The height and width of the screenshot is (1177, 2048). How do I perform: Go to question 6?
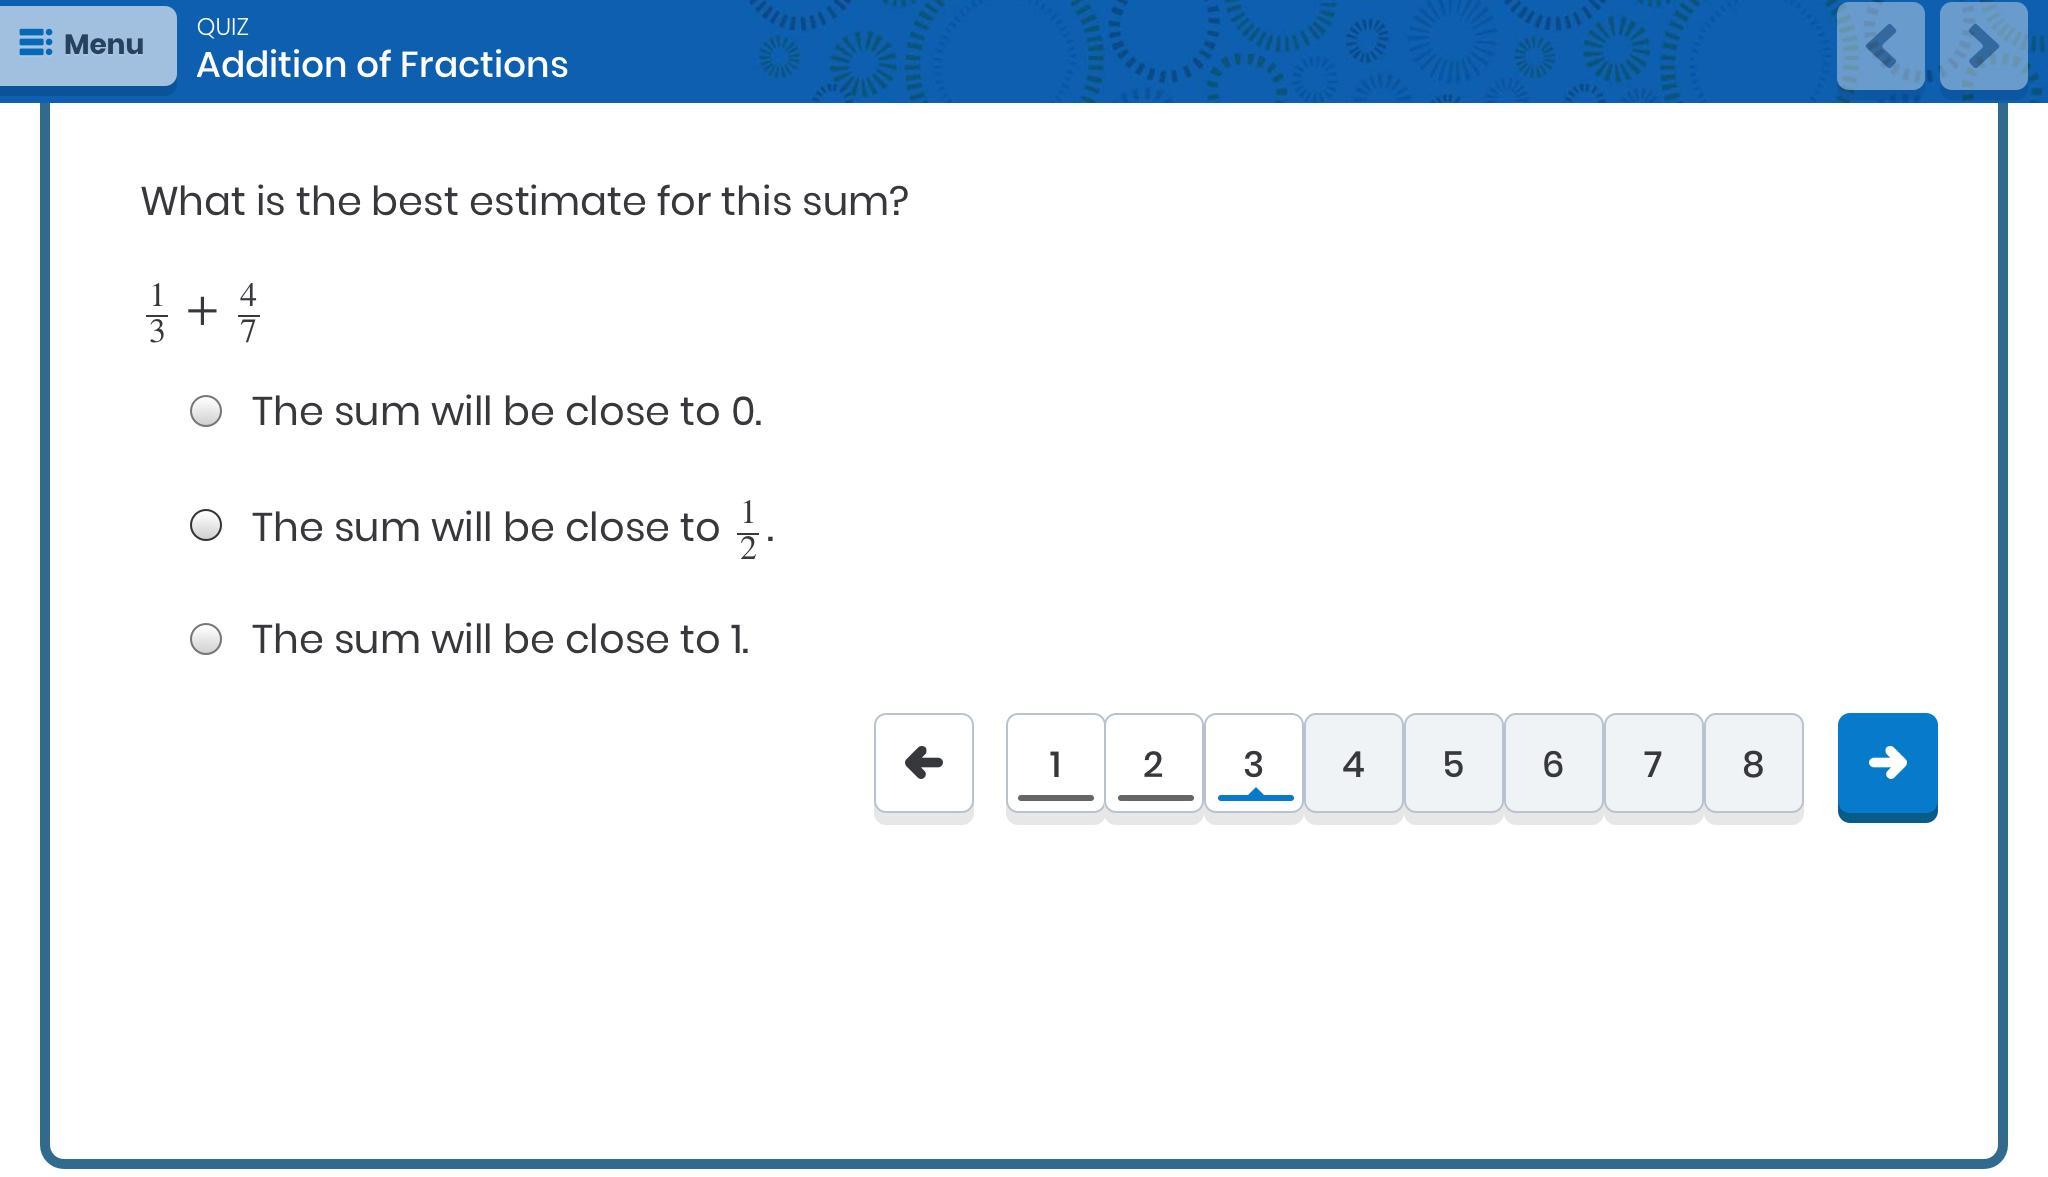pos(1553,764)
